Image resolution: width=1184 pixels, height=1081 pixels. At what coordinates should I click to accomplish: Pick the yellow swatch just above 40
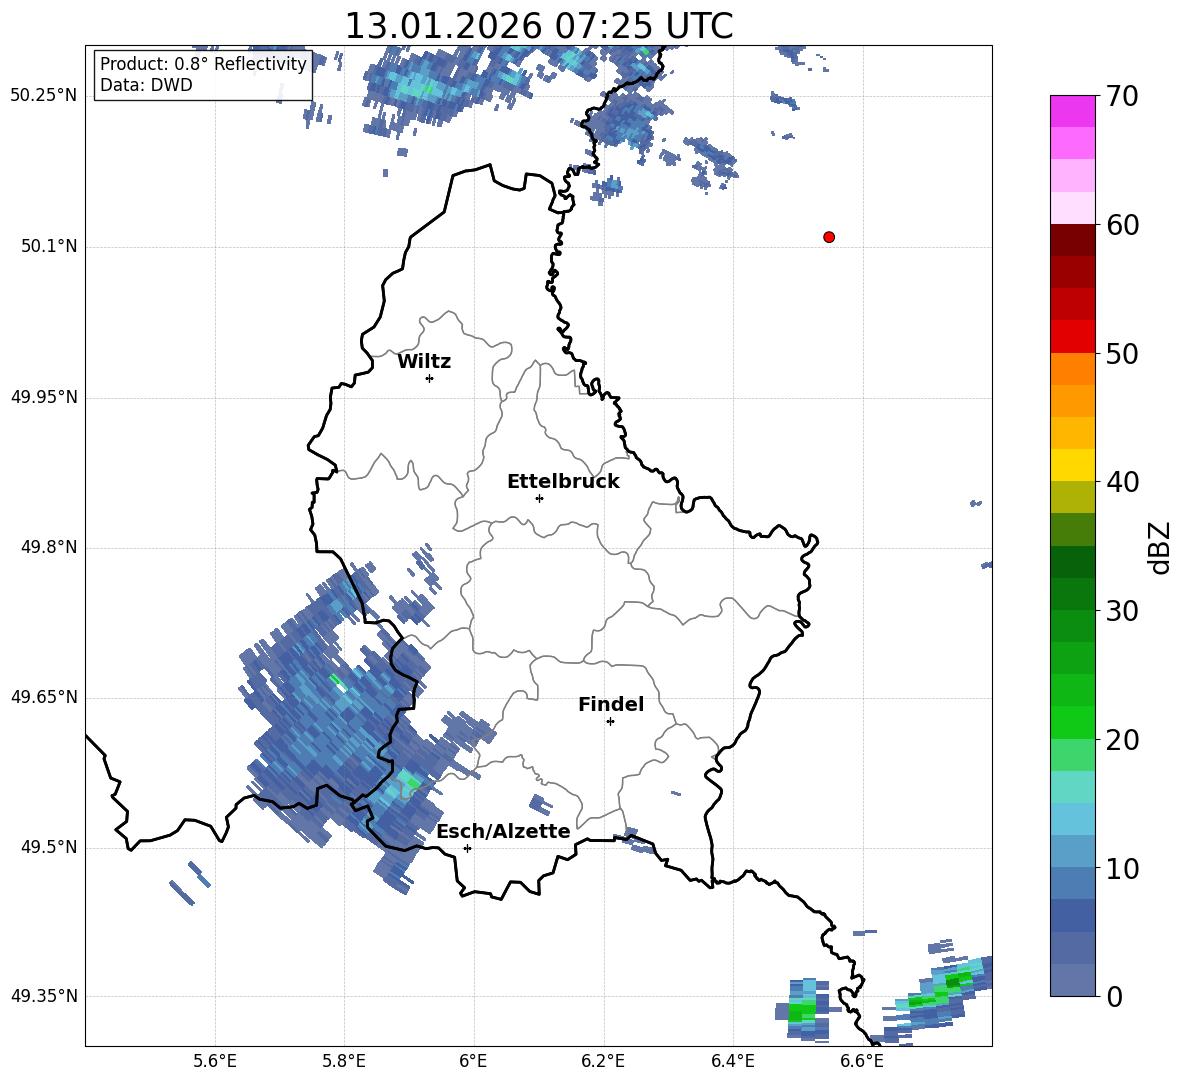click(1072, 465)
